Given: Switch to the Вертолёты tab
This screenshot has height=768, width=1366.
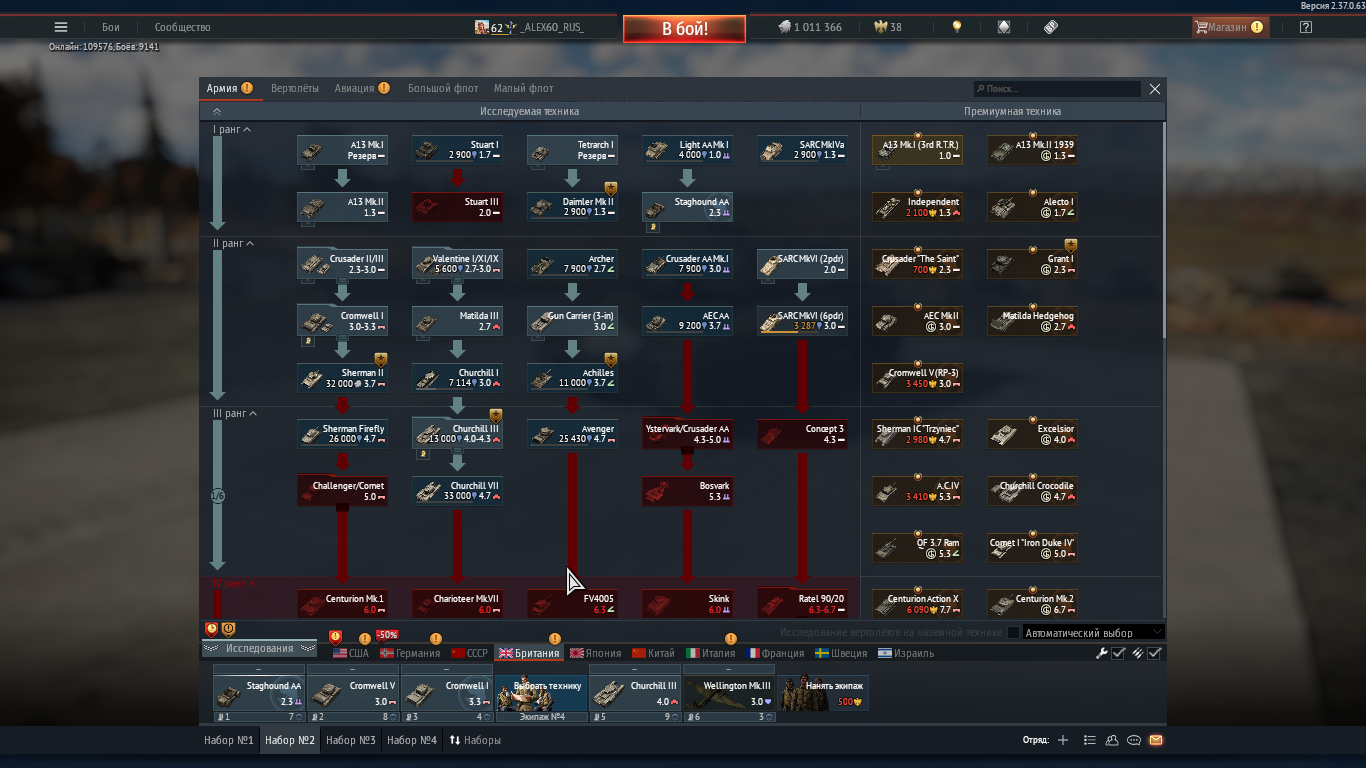Looking at the screenshot, I should coord(295,88).
